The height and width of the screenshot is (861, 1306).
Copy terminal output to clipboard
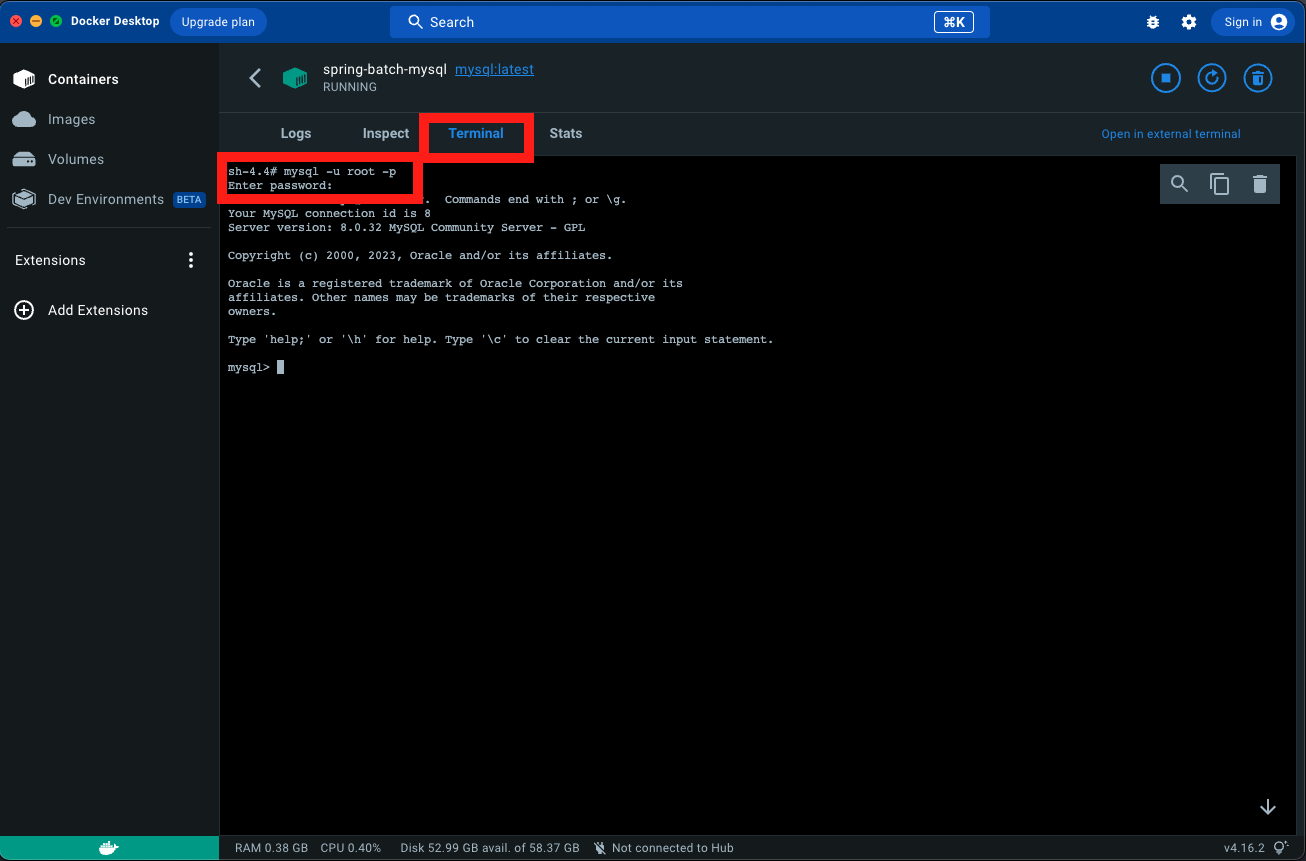coord(1220,184)
